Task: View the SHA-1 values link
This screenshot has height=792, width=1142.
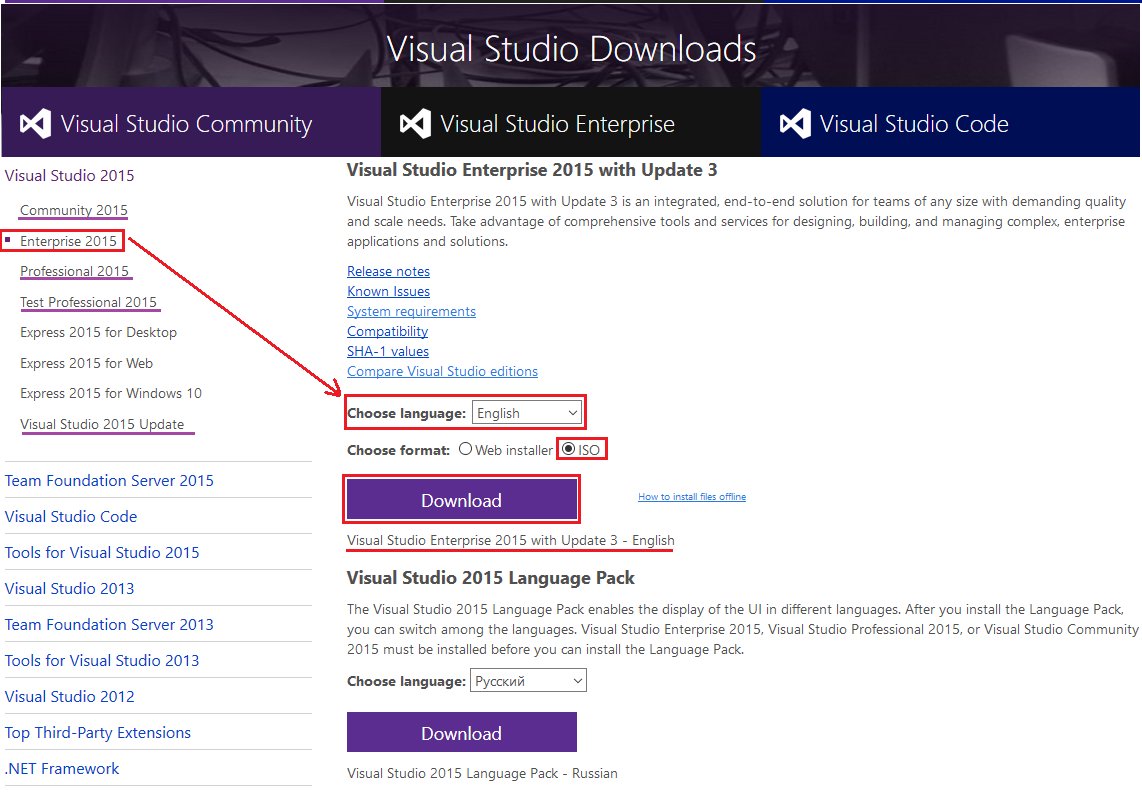Action: coord(387,351)
